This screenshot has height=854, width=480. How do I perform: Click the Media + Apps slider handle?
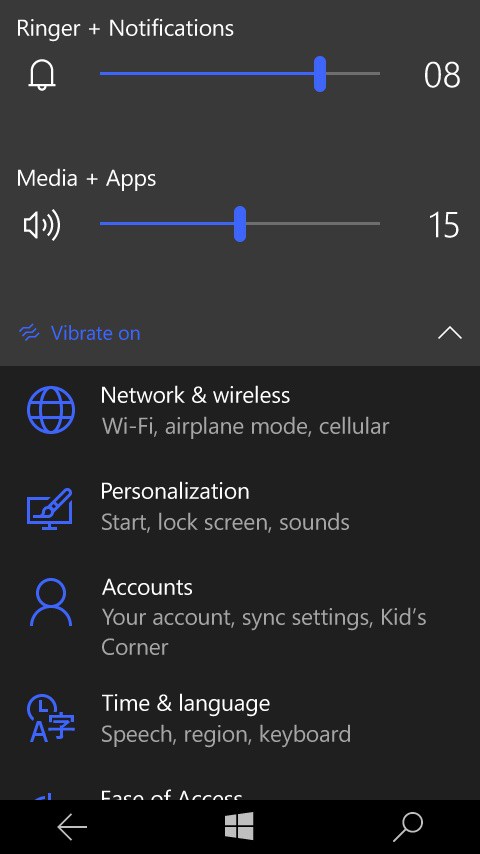[240, 224]
